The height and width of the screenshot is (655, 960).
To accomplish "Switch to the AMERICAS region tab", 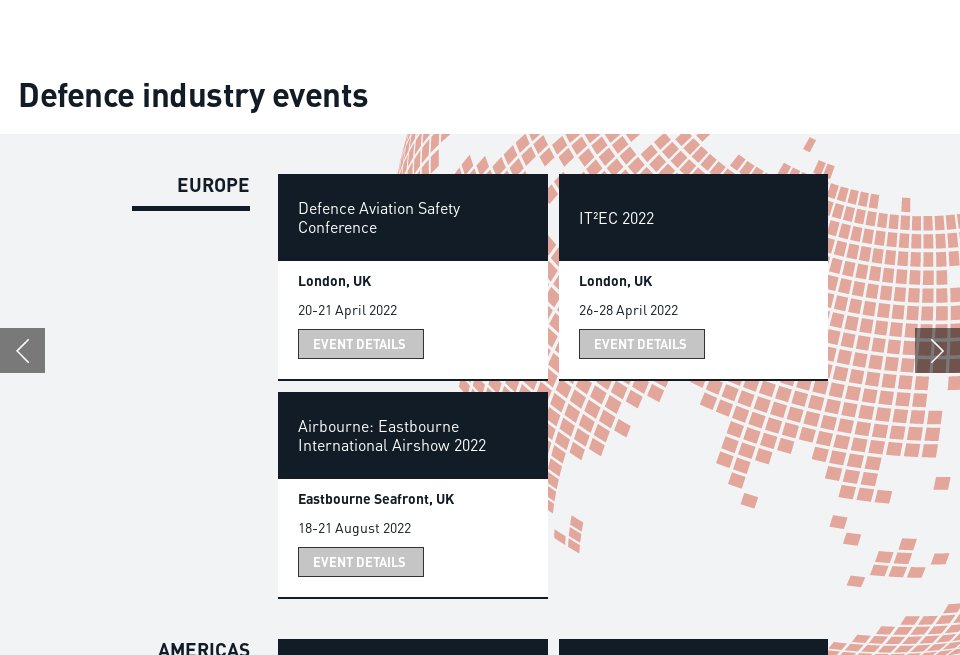I will 204,648.
